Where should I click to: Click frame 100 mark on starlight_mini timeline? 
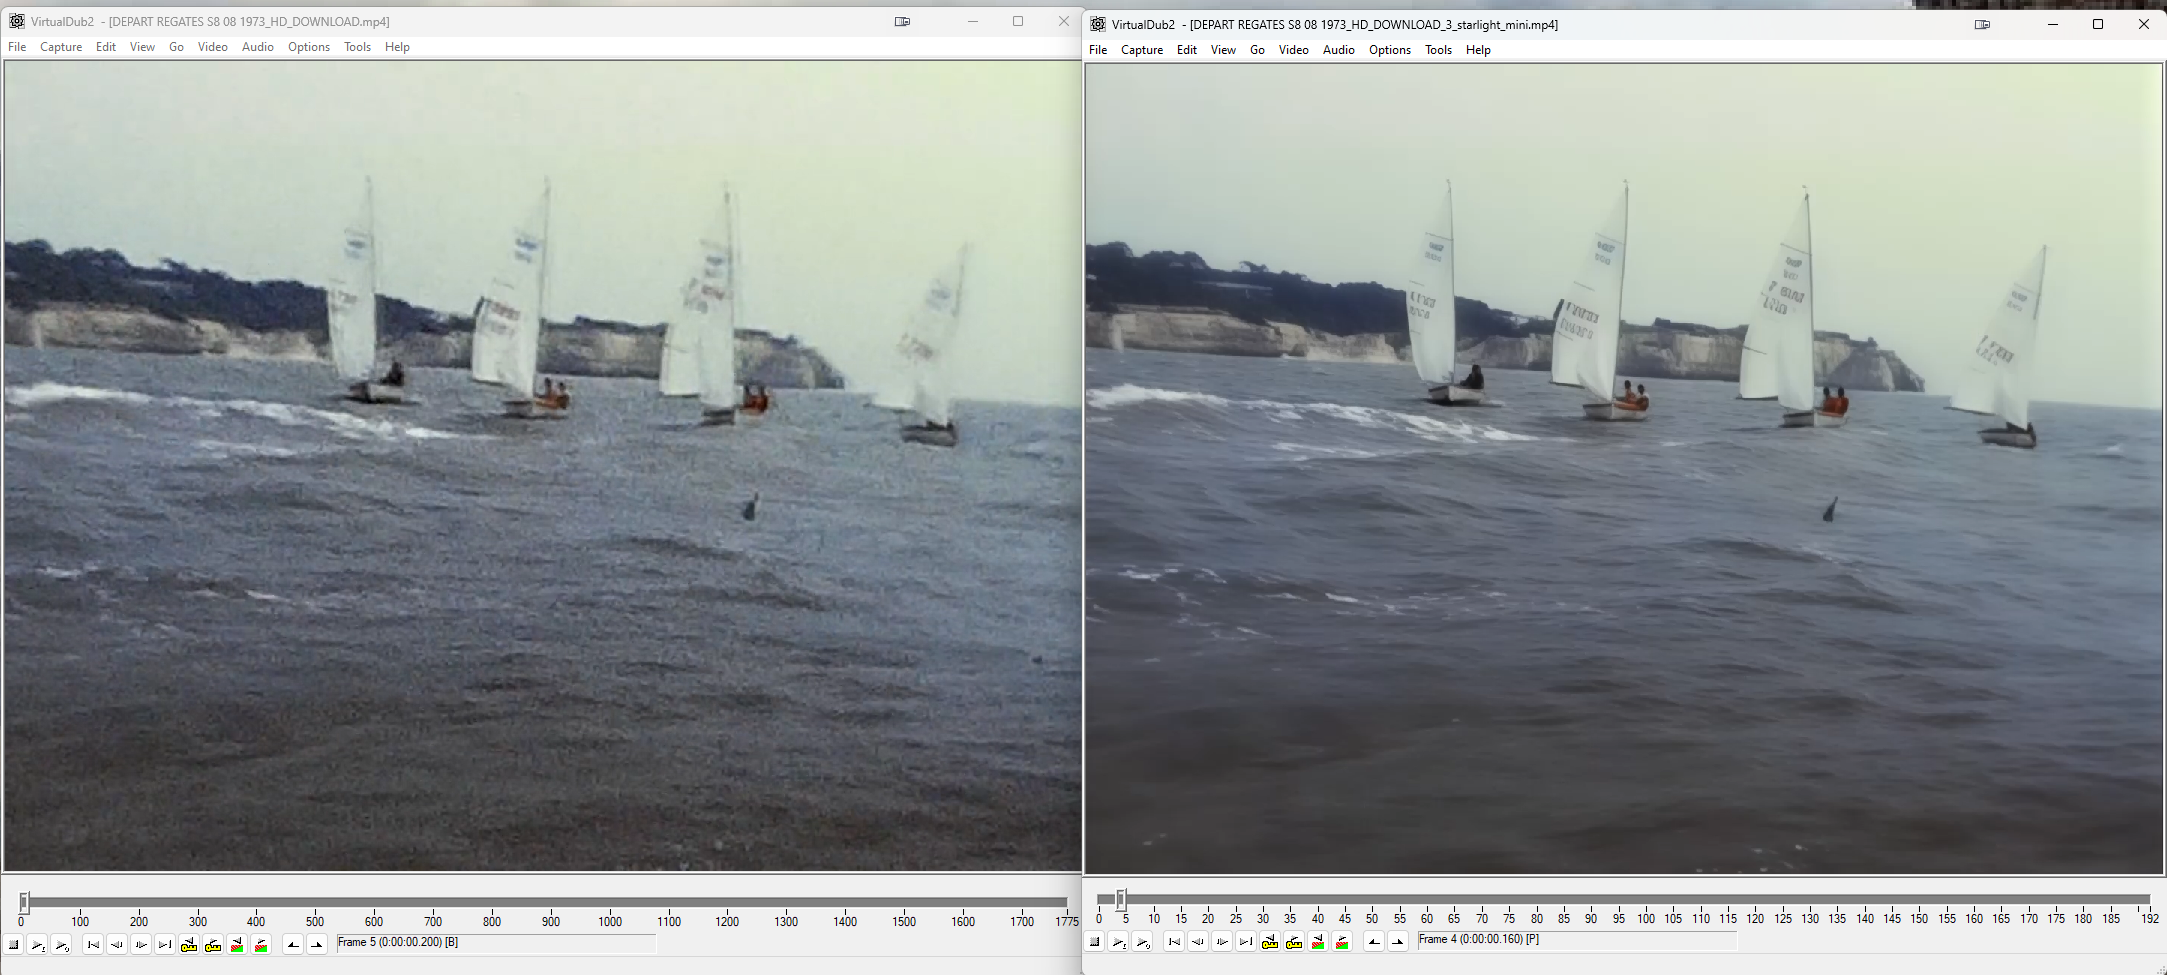[x=1646, y=900]
